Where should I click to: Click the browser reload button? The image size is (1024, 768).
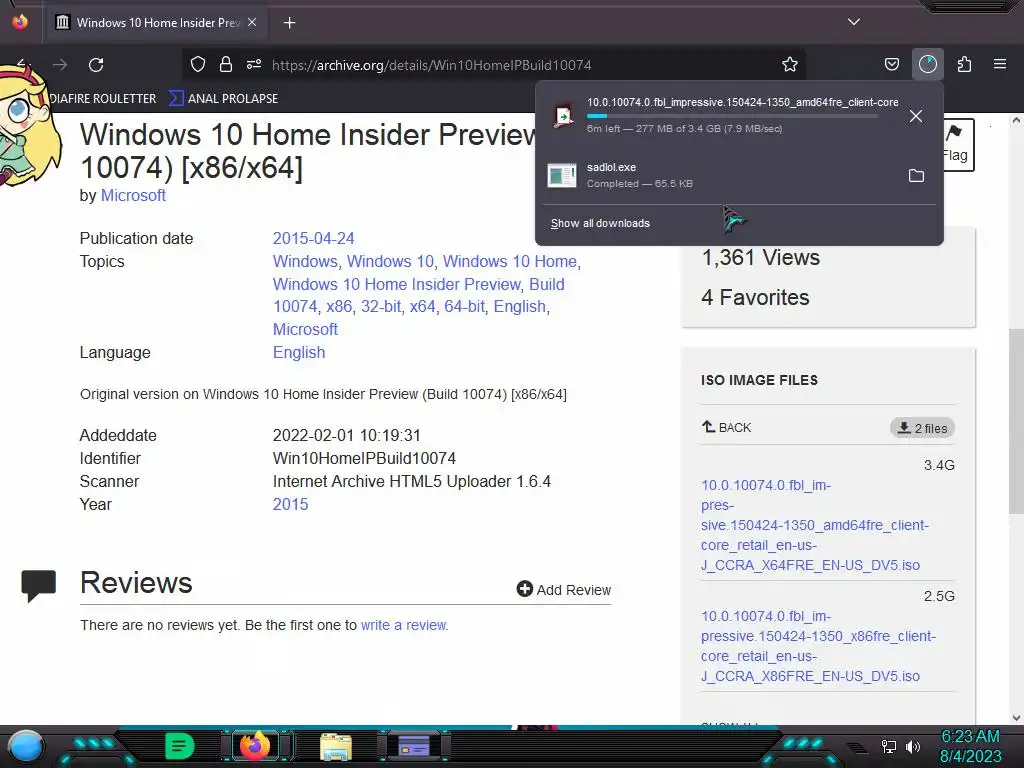click(x=96, y=65)
